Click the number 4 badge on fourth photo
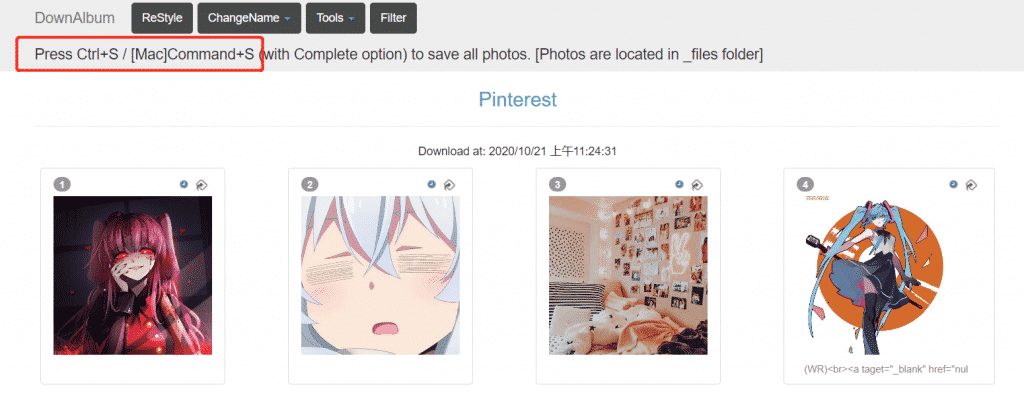1024x395 pixels. click(x=805, y=185)
